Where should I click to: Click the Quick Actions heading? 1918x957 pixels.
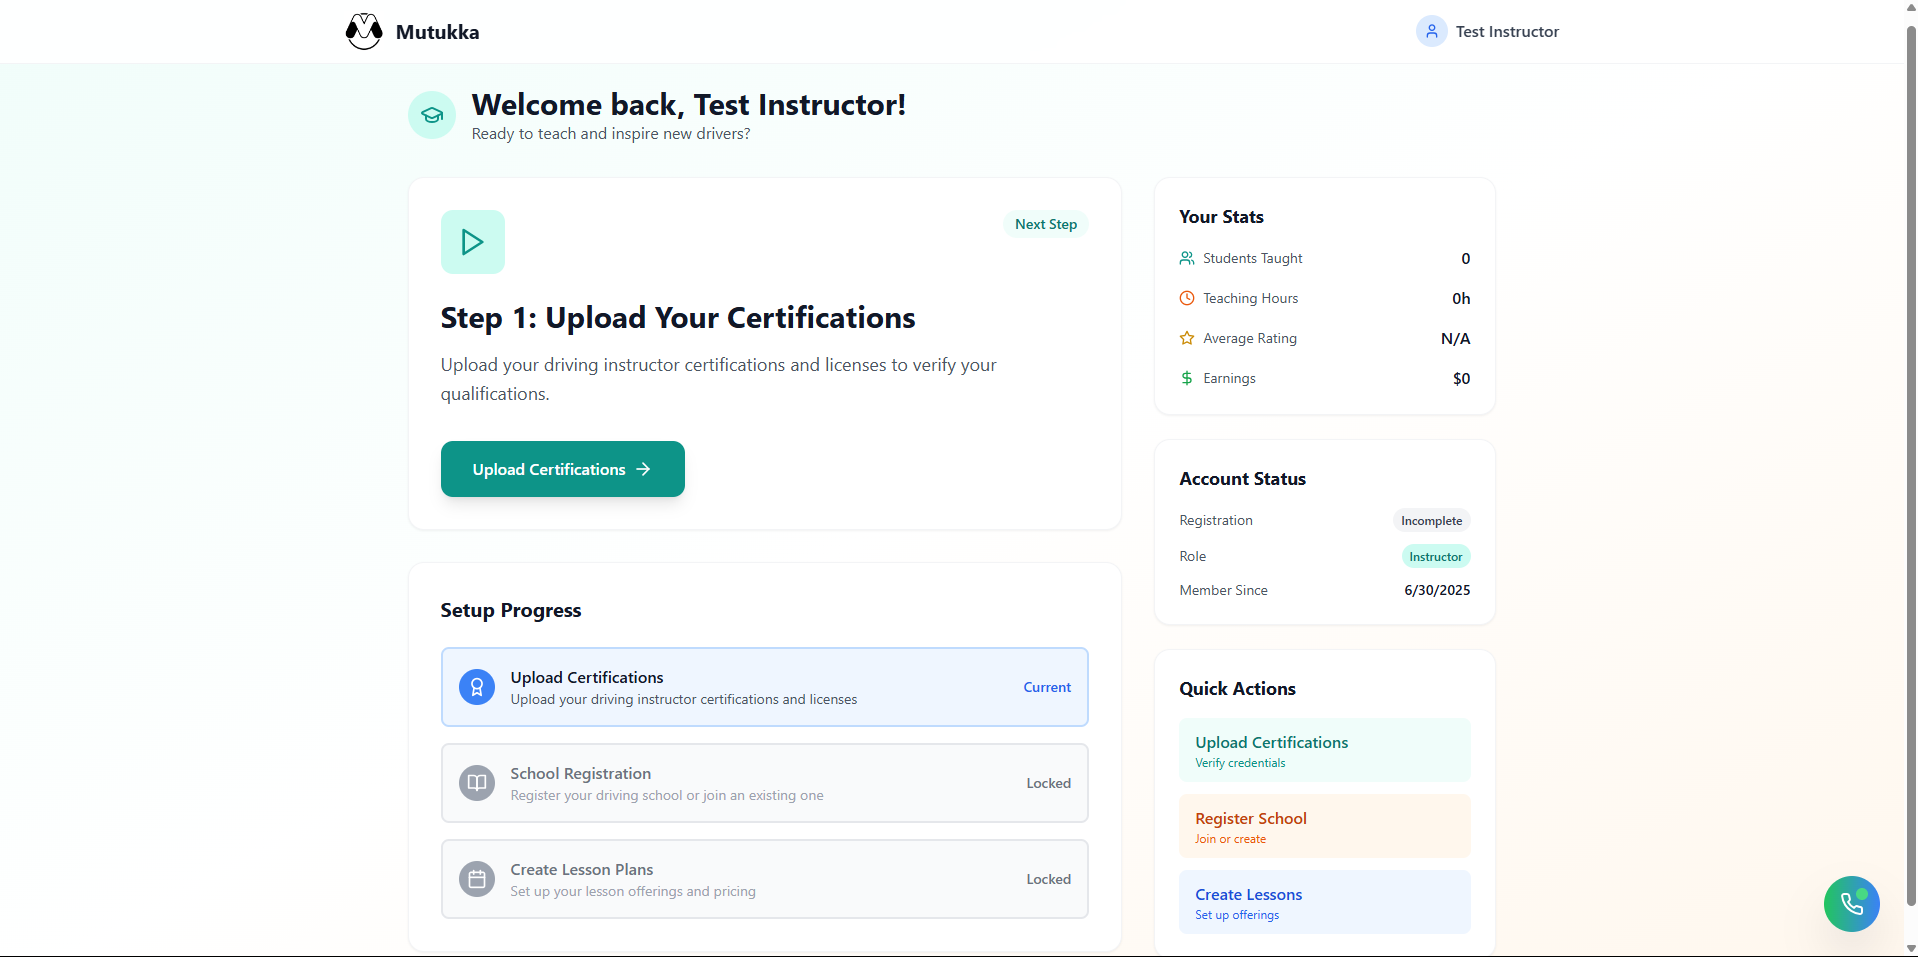coord(1237,689)
